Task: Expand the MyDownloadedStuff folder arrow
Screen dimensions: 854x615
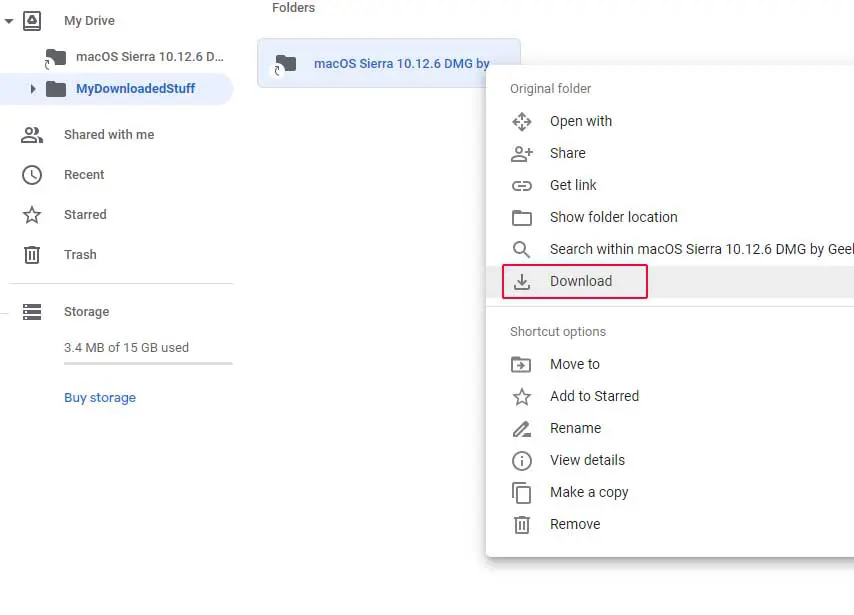Action: coord(33,89)
